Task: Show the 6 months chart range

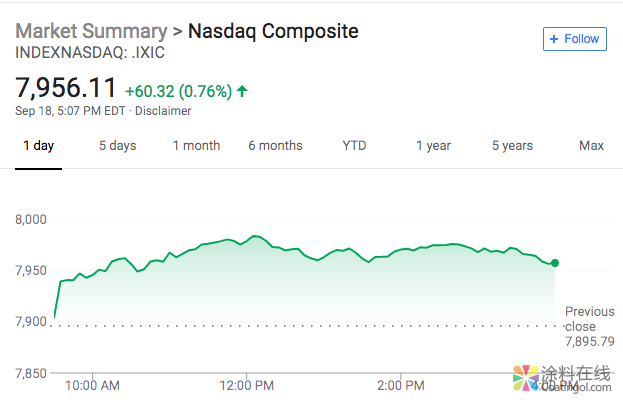Action: tap(275, 146)
